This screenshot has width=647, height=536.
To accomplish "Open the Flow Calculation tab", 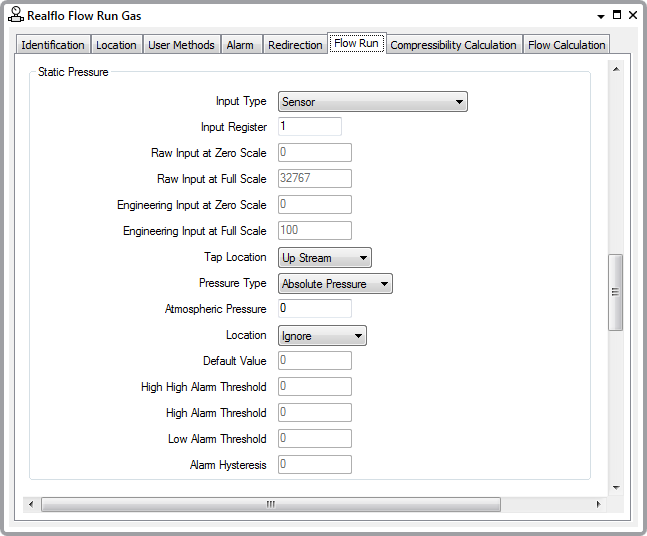I will point(567,45).
